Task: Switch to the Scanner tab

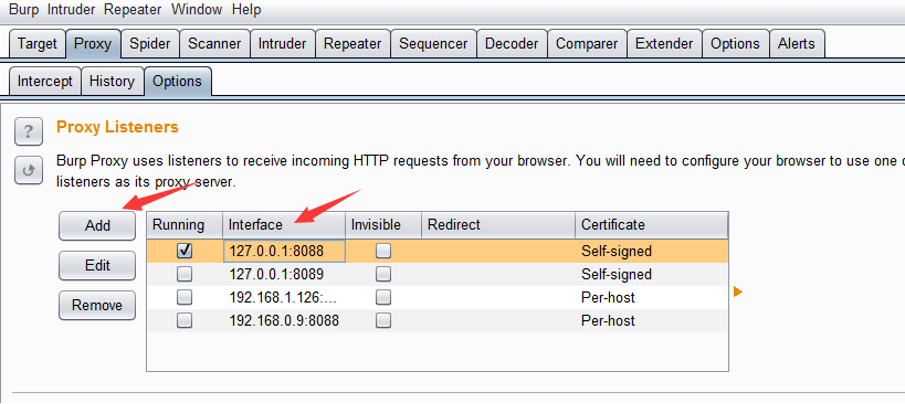Action: click(215, 44)
